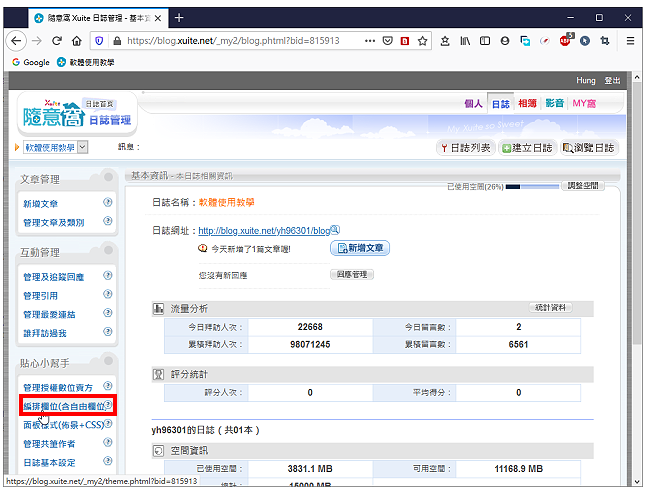Switch to the 相簿 tab
The image size is (652, 495).
[x=527, y=103]
